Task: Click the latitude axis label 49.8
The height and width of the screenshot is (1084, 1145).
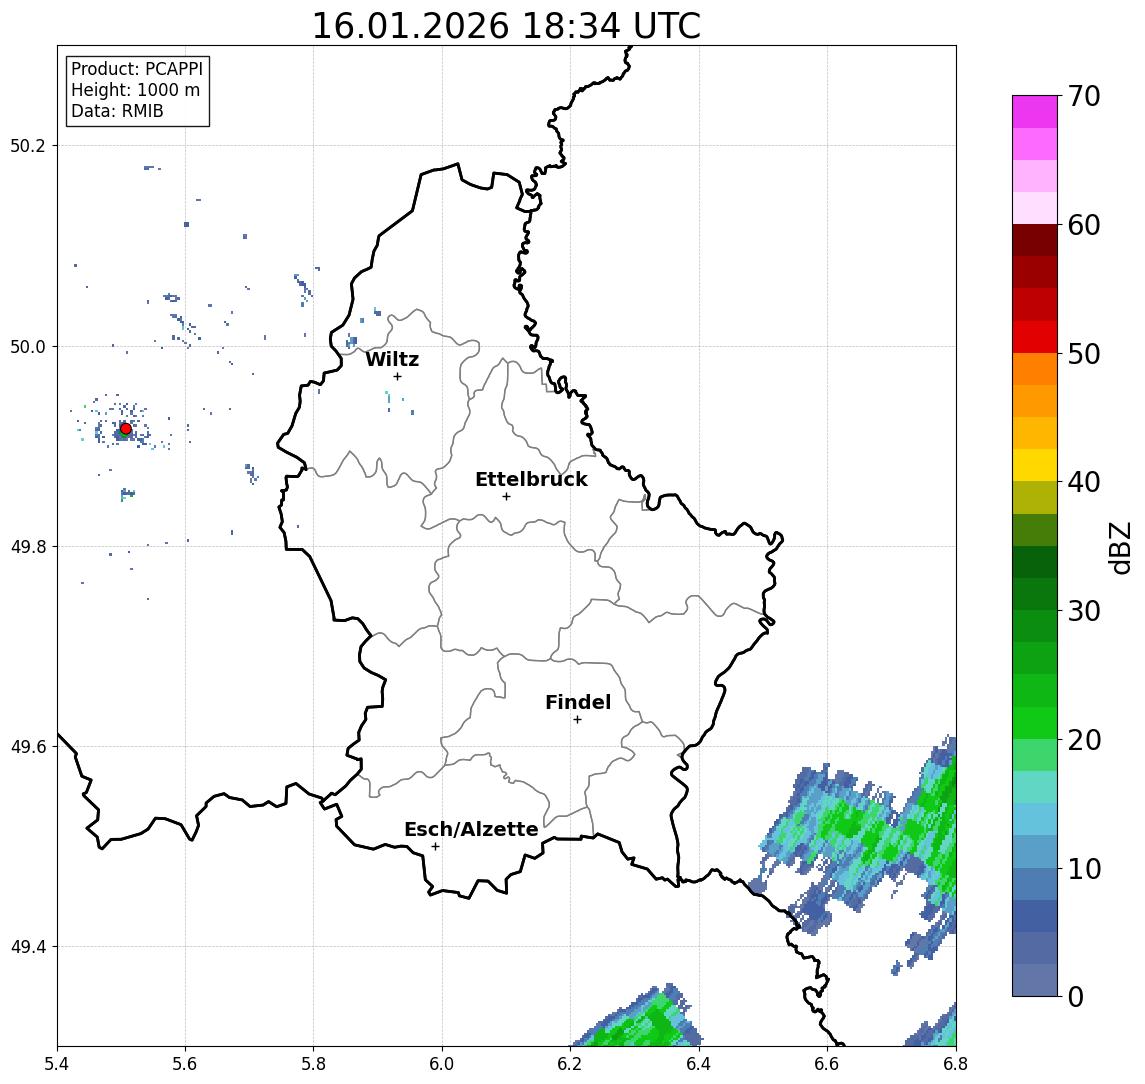Action: coord(28,546)
